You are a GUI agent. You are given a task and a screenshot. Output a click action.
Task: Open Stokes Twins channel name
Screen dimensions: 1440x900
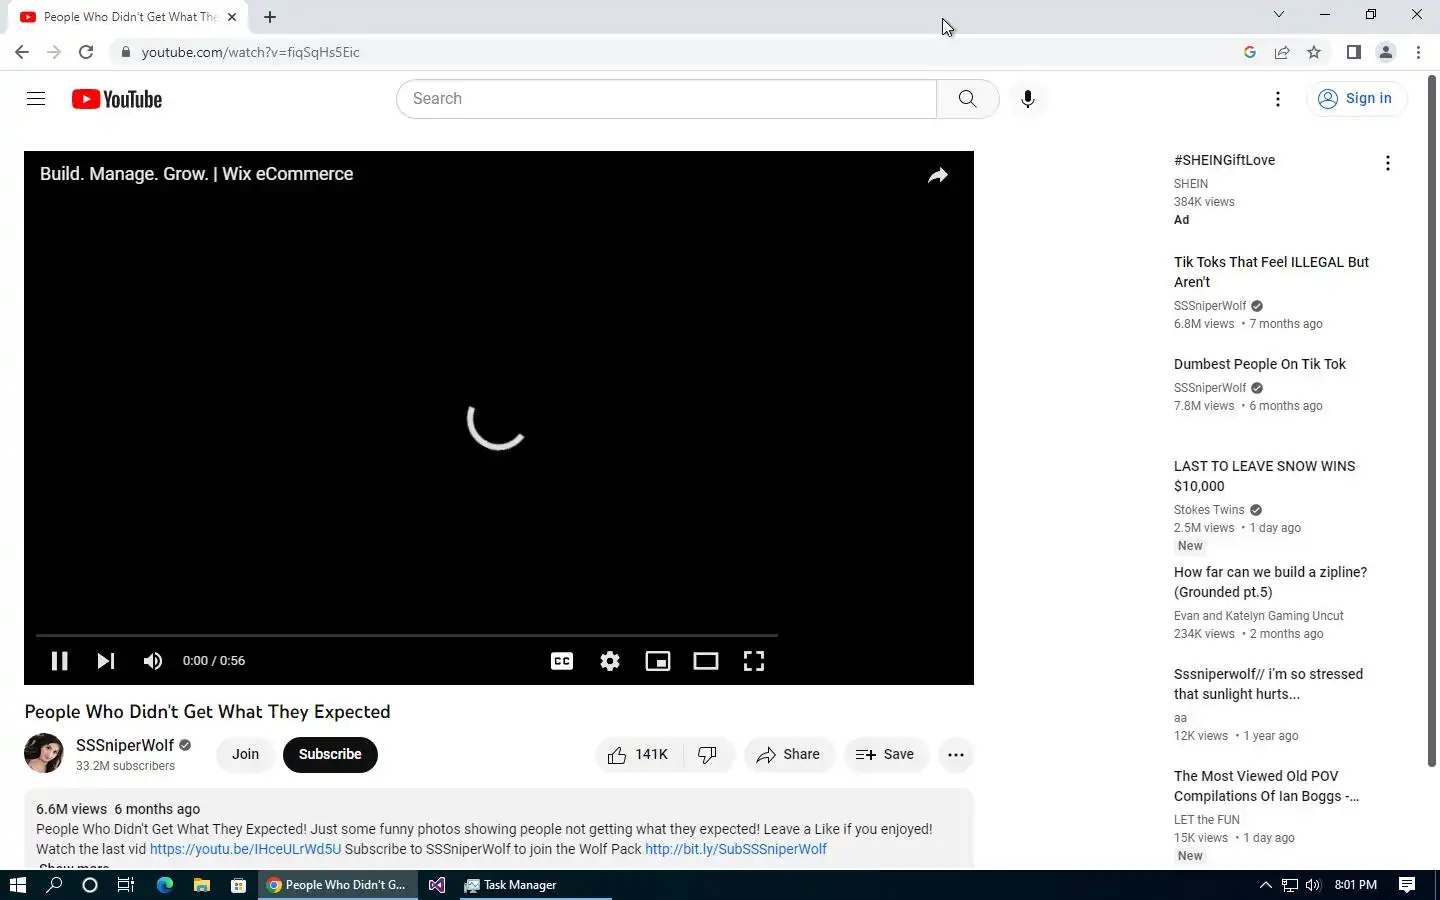[x=1209, y=510]
